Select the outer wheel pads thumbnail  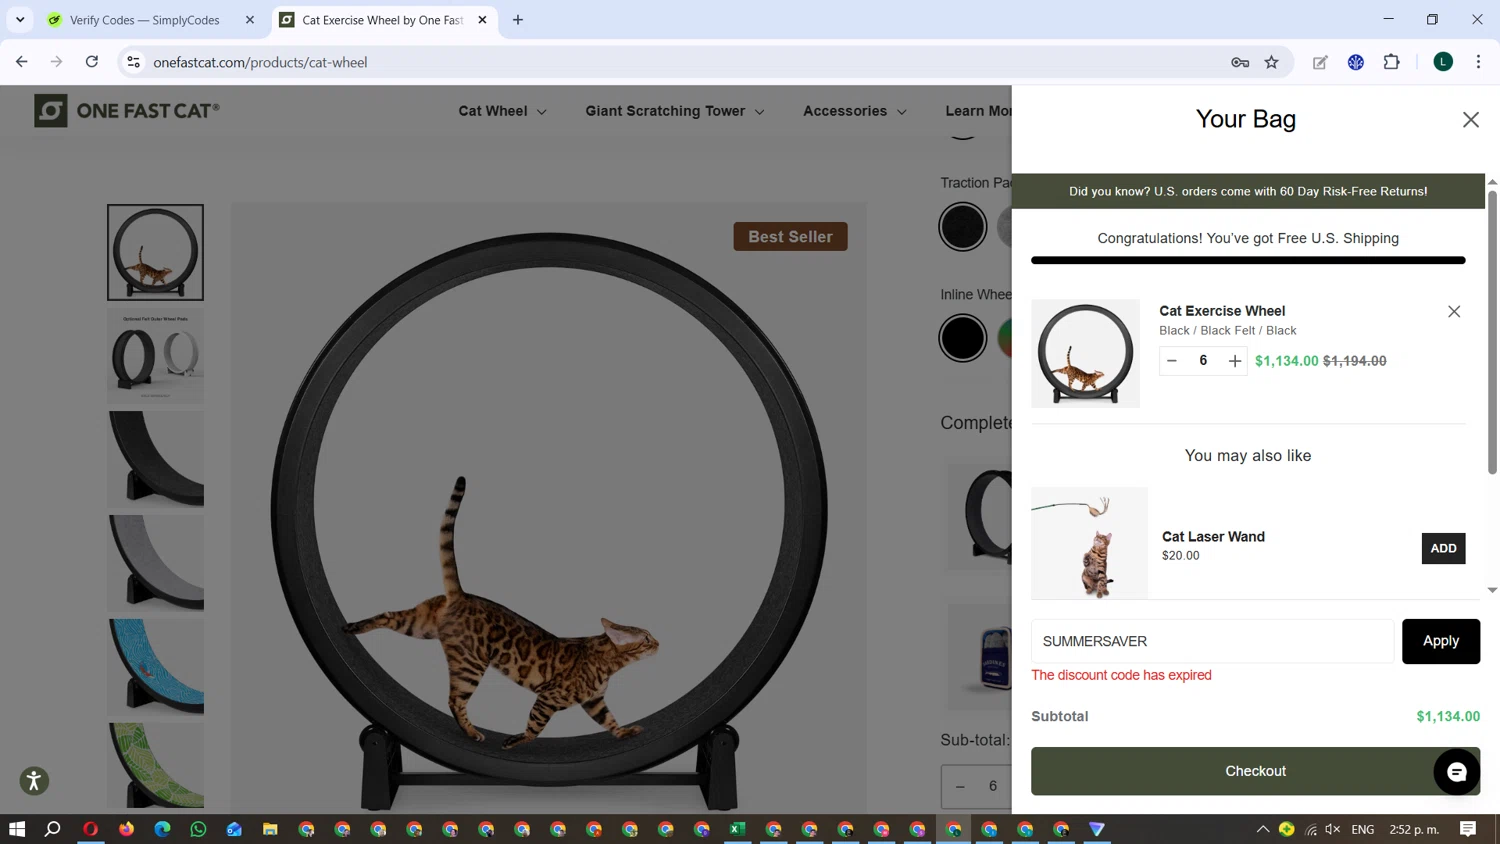[155, 356]
